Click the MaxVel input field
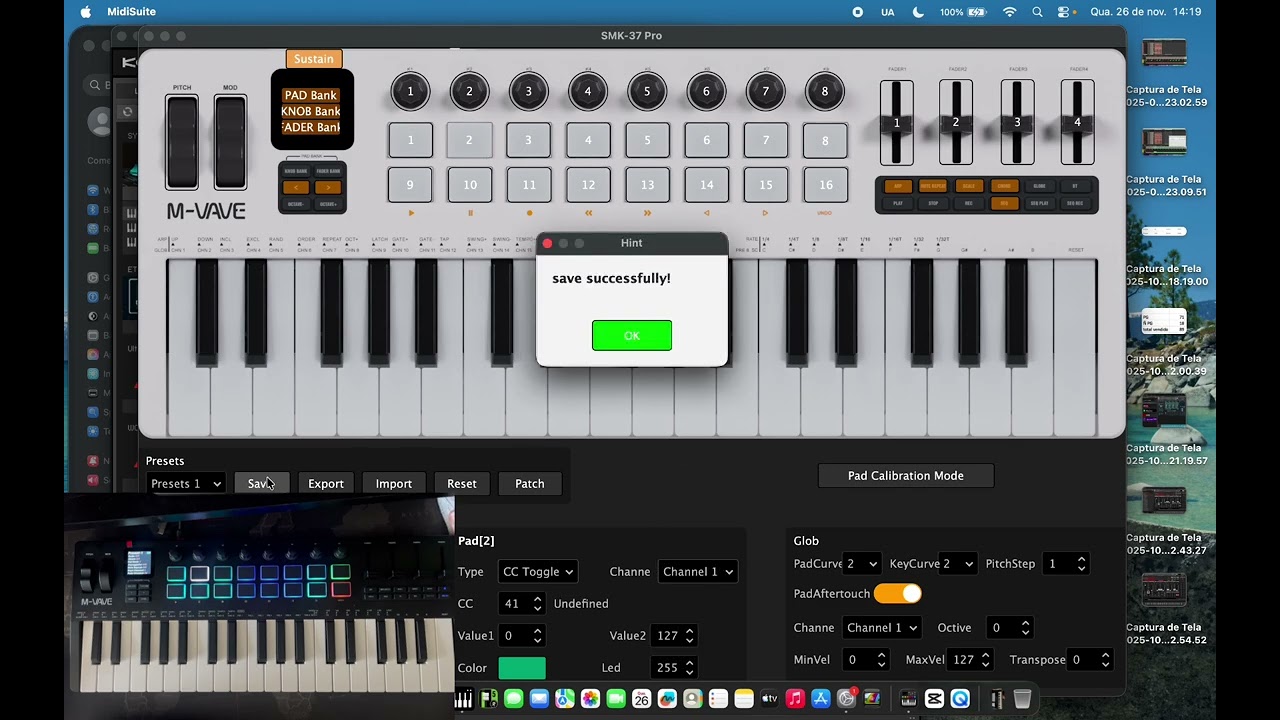1280x720 pixels. (x=969, y=660)
